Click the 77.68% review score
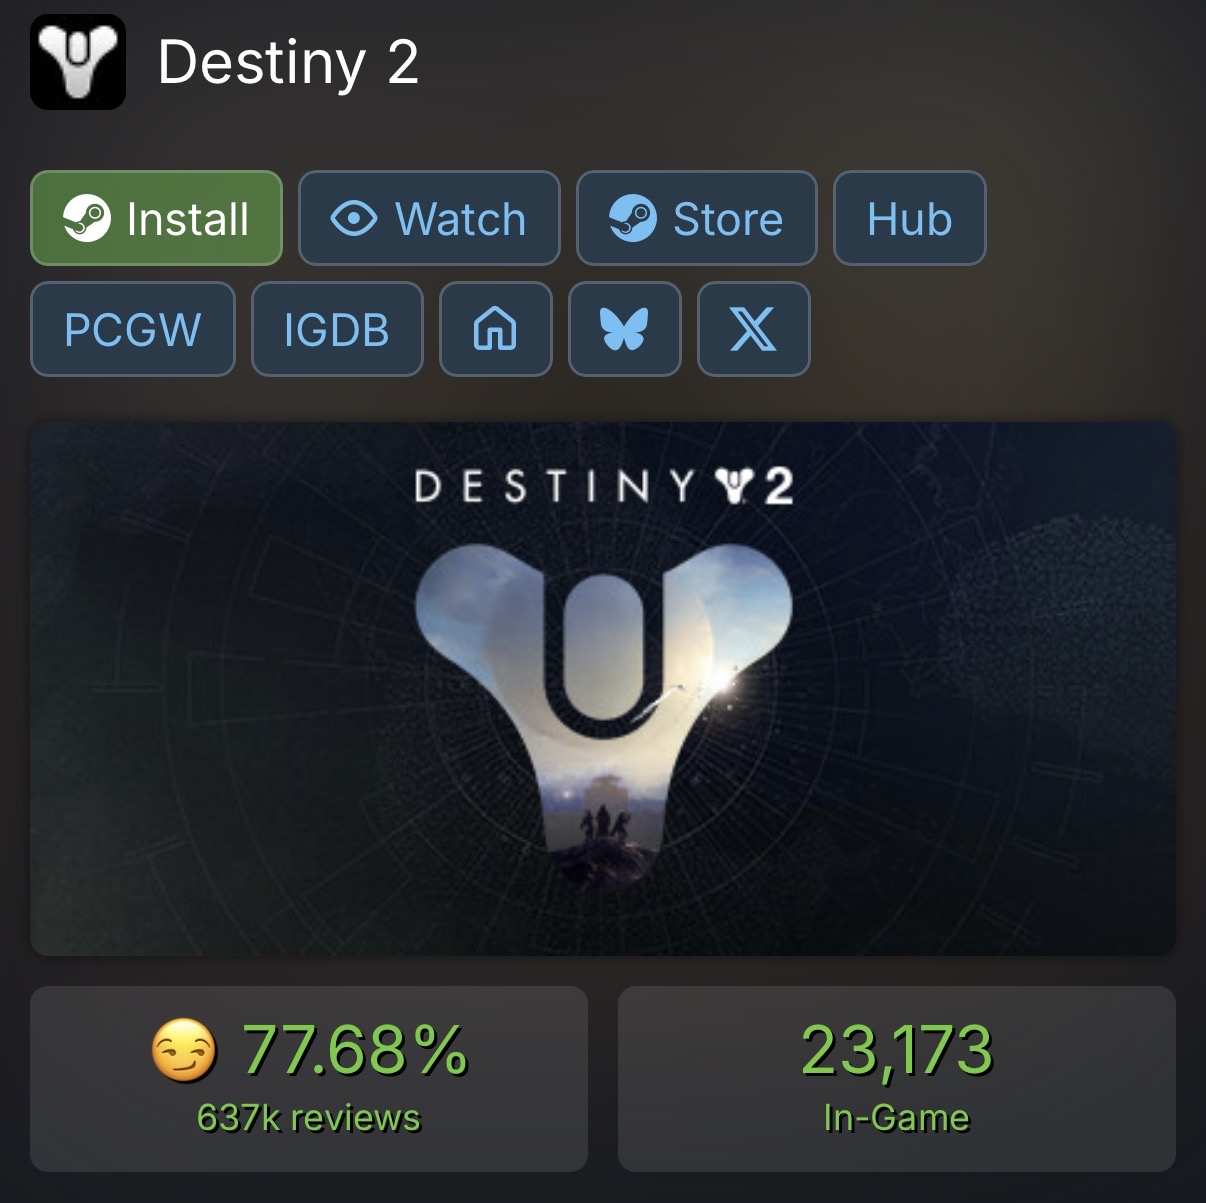 tap(355, 1050)
